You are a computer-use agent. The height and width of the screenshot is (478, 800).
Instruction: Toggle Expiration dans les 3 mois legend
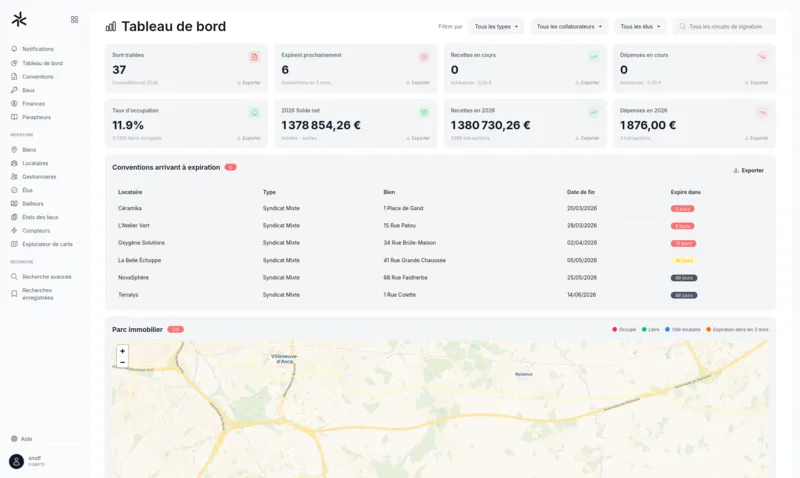(739, 329)
